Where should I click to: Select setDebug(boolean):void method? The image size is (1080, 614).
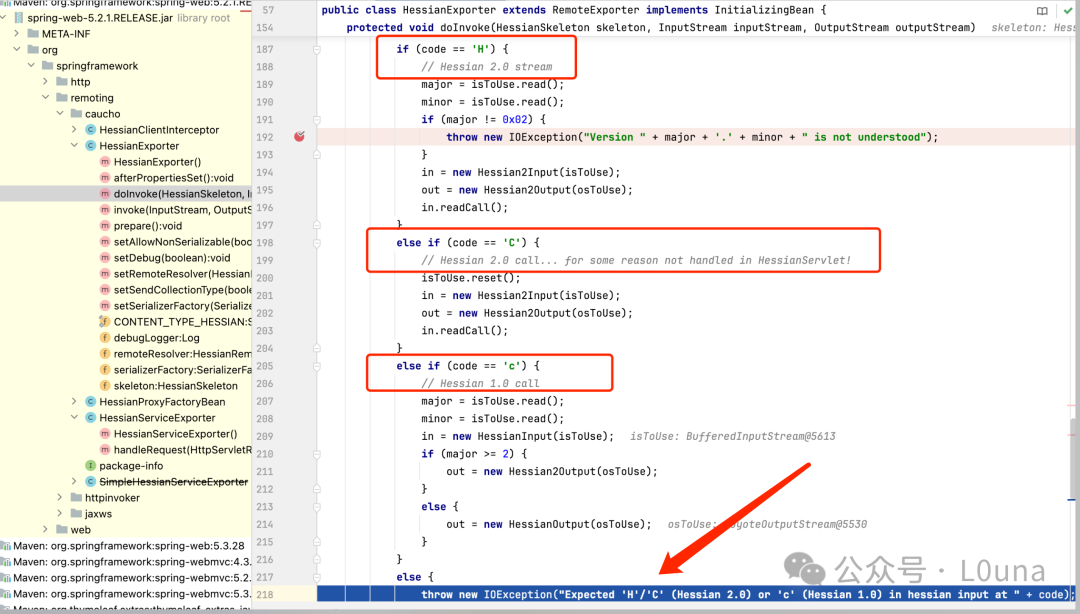click(172, 258)
